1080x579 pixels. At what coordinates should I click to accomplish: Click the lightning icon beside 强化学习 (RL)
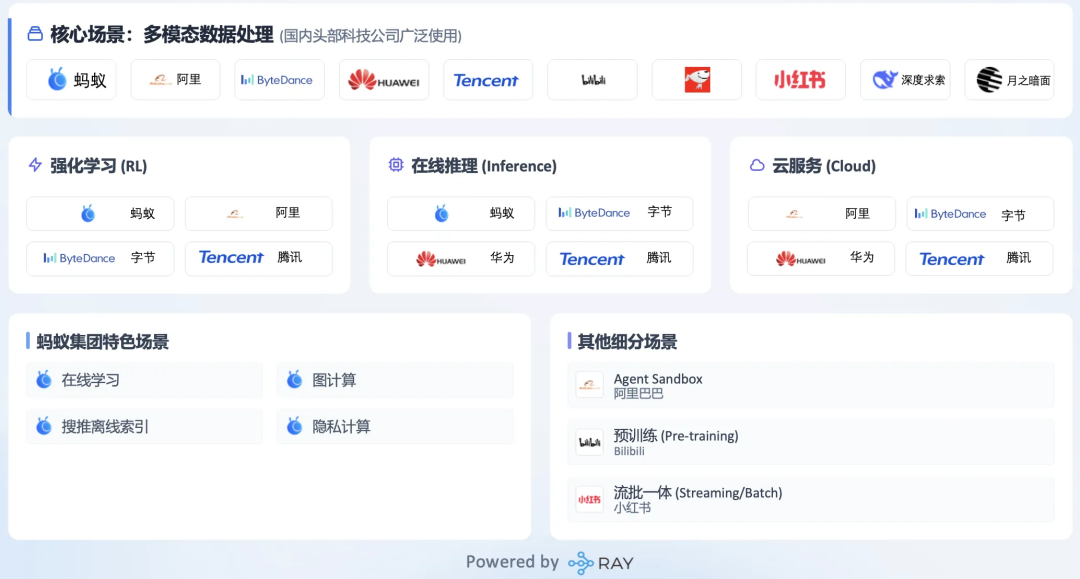(x=35, y=165)
